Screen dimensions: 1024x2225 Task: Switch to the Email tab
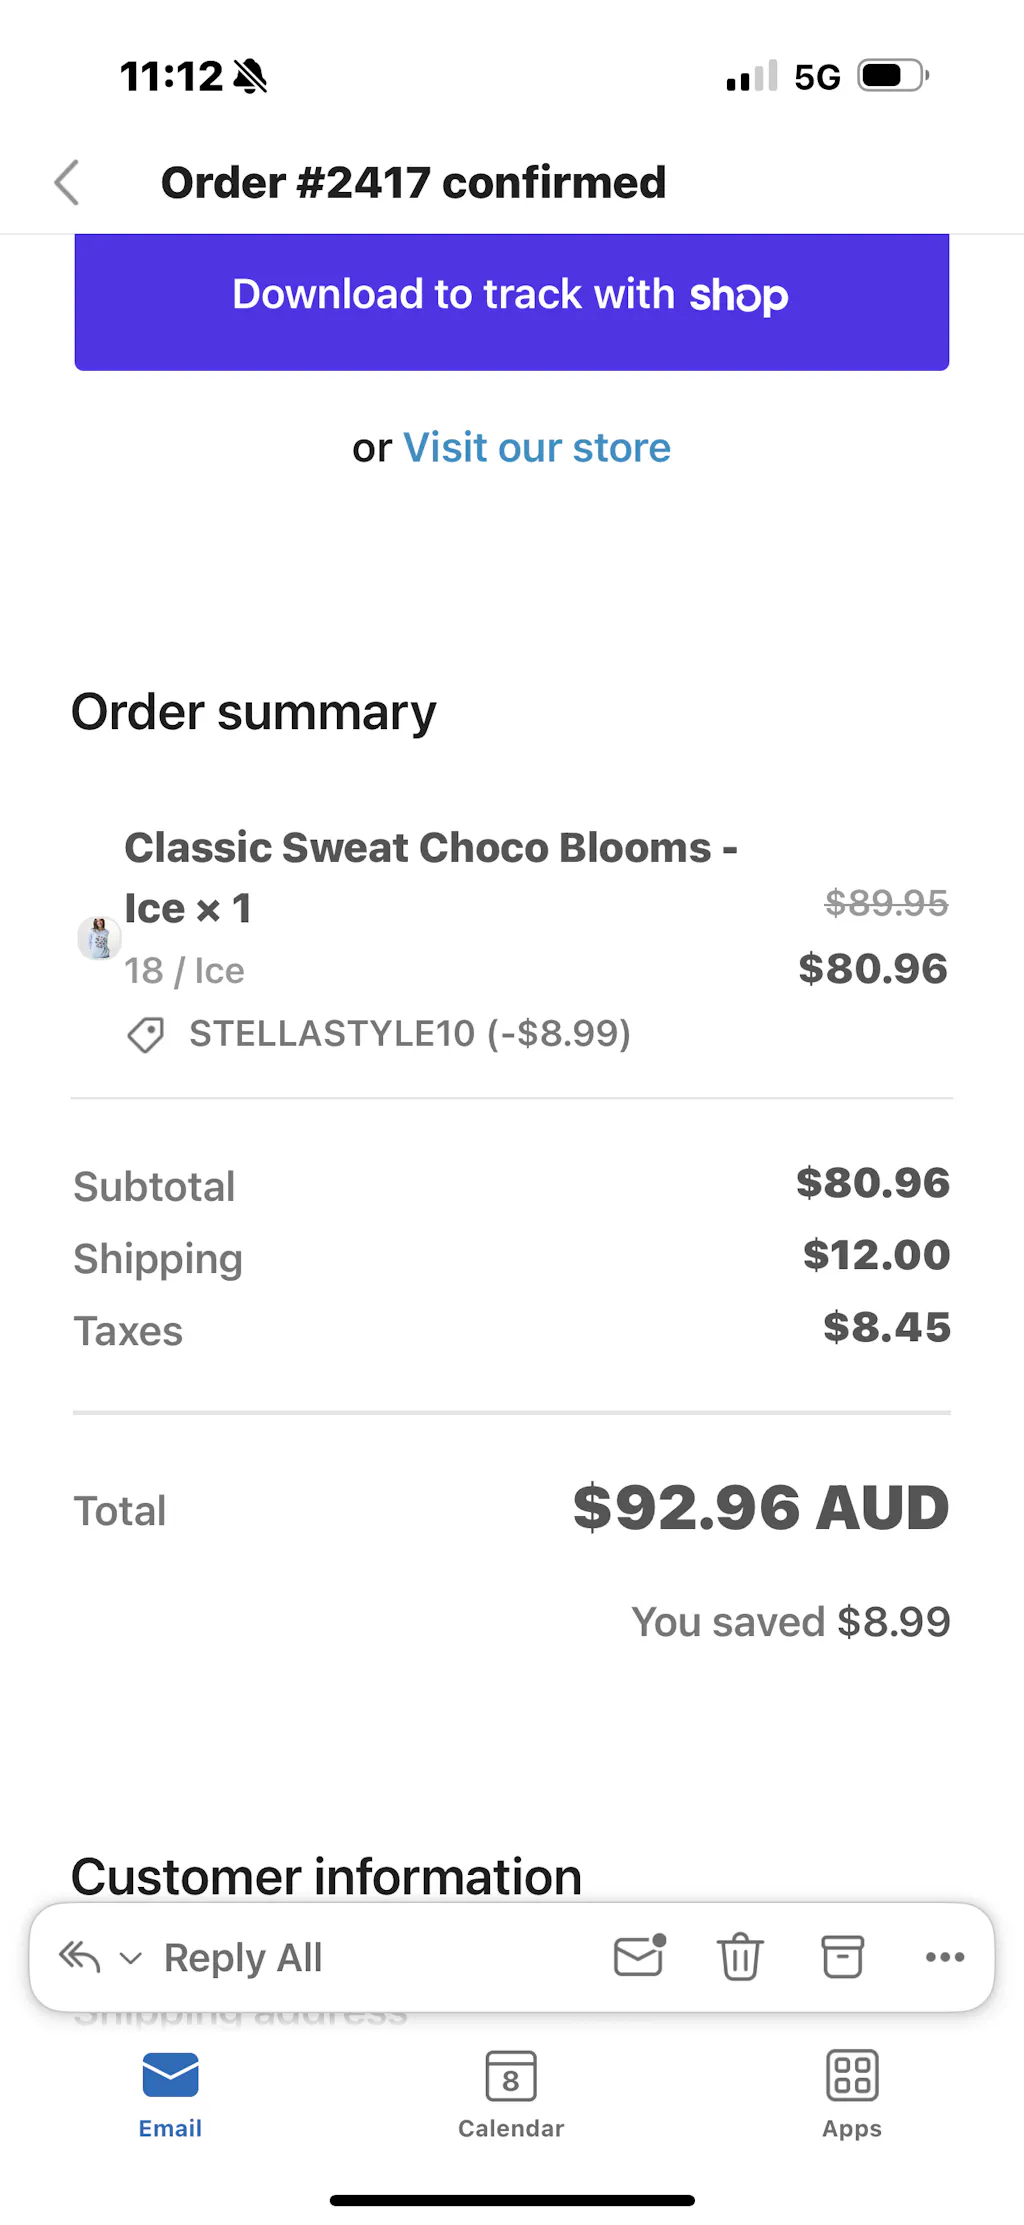[x=170, y=2092]
